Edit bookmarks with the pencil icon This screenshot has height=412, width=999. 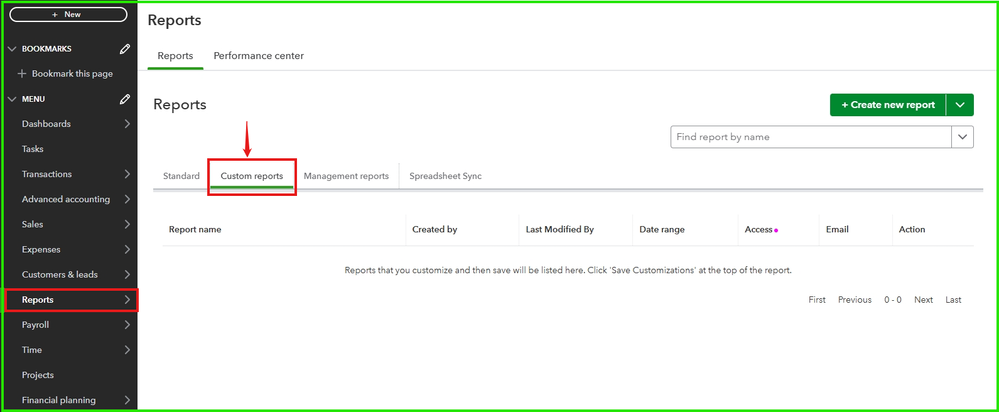click(x=125, y=49)
